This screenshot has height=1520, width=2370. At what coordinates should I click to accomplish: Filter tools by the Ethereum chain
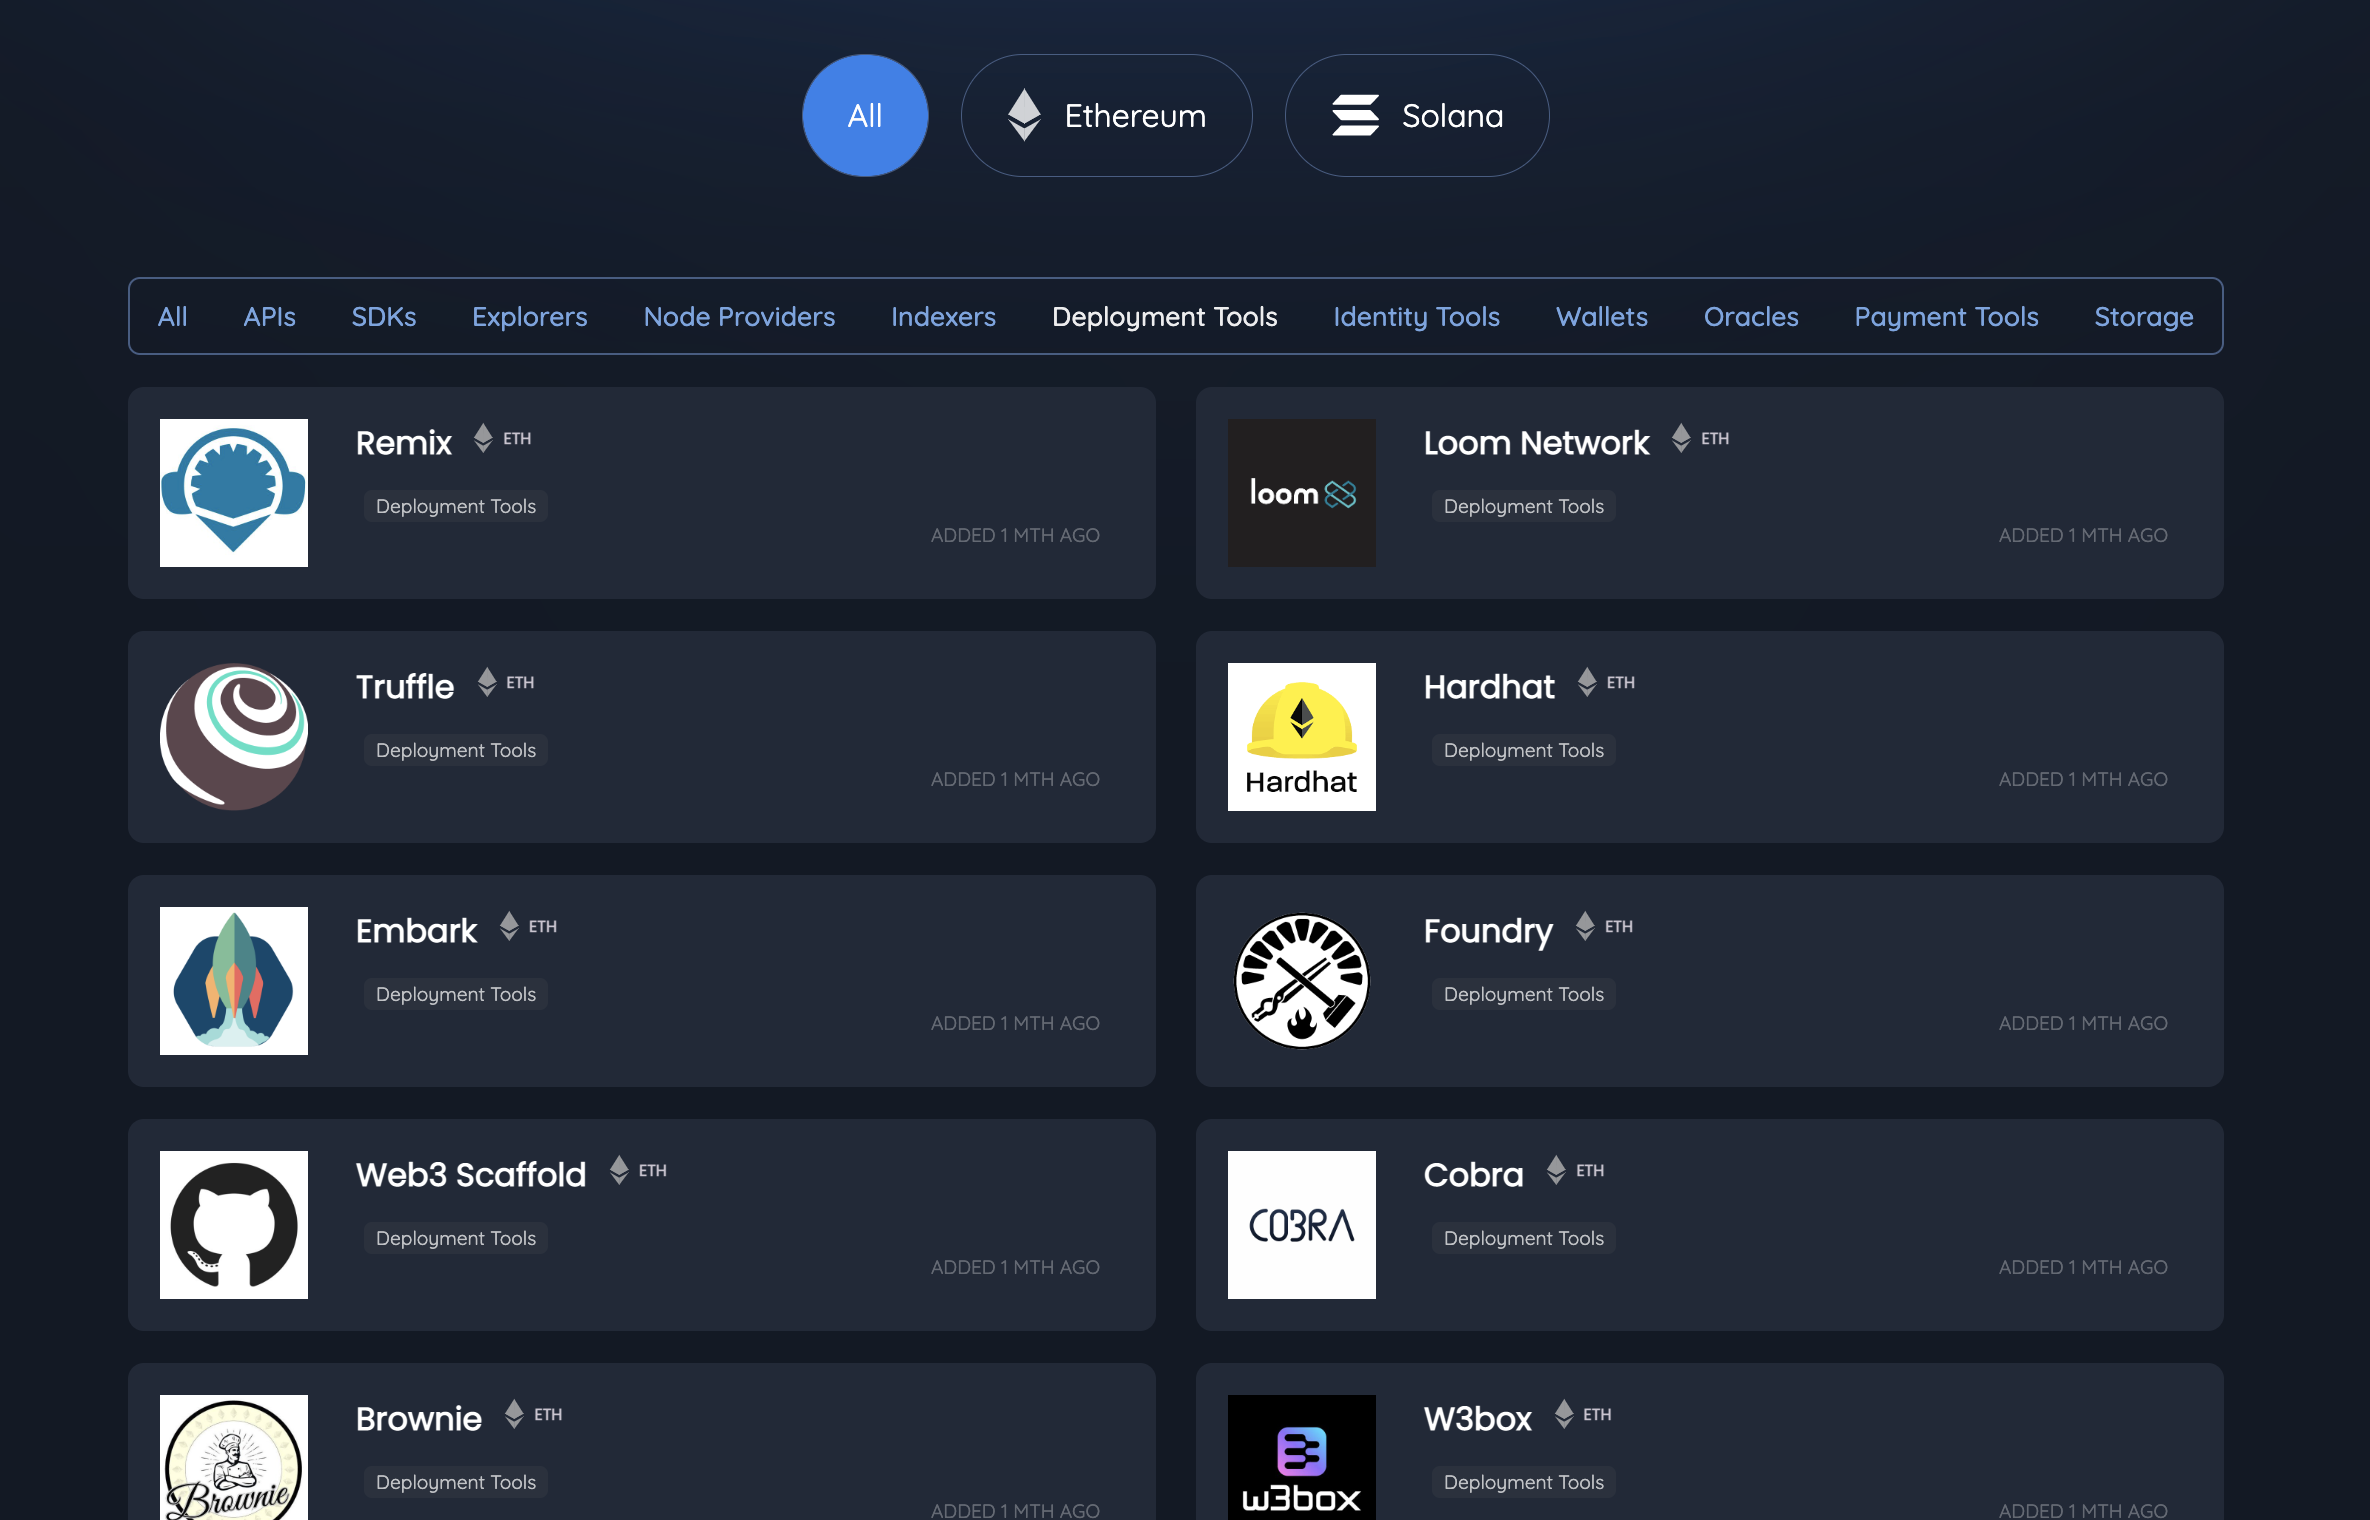[x=1106, y=116]
